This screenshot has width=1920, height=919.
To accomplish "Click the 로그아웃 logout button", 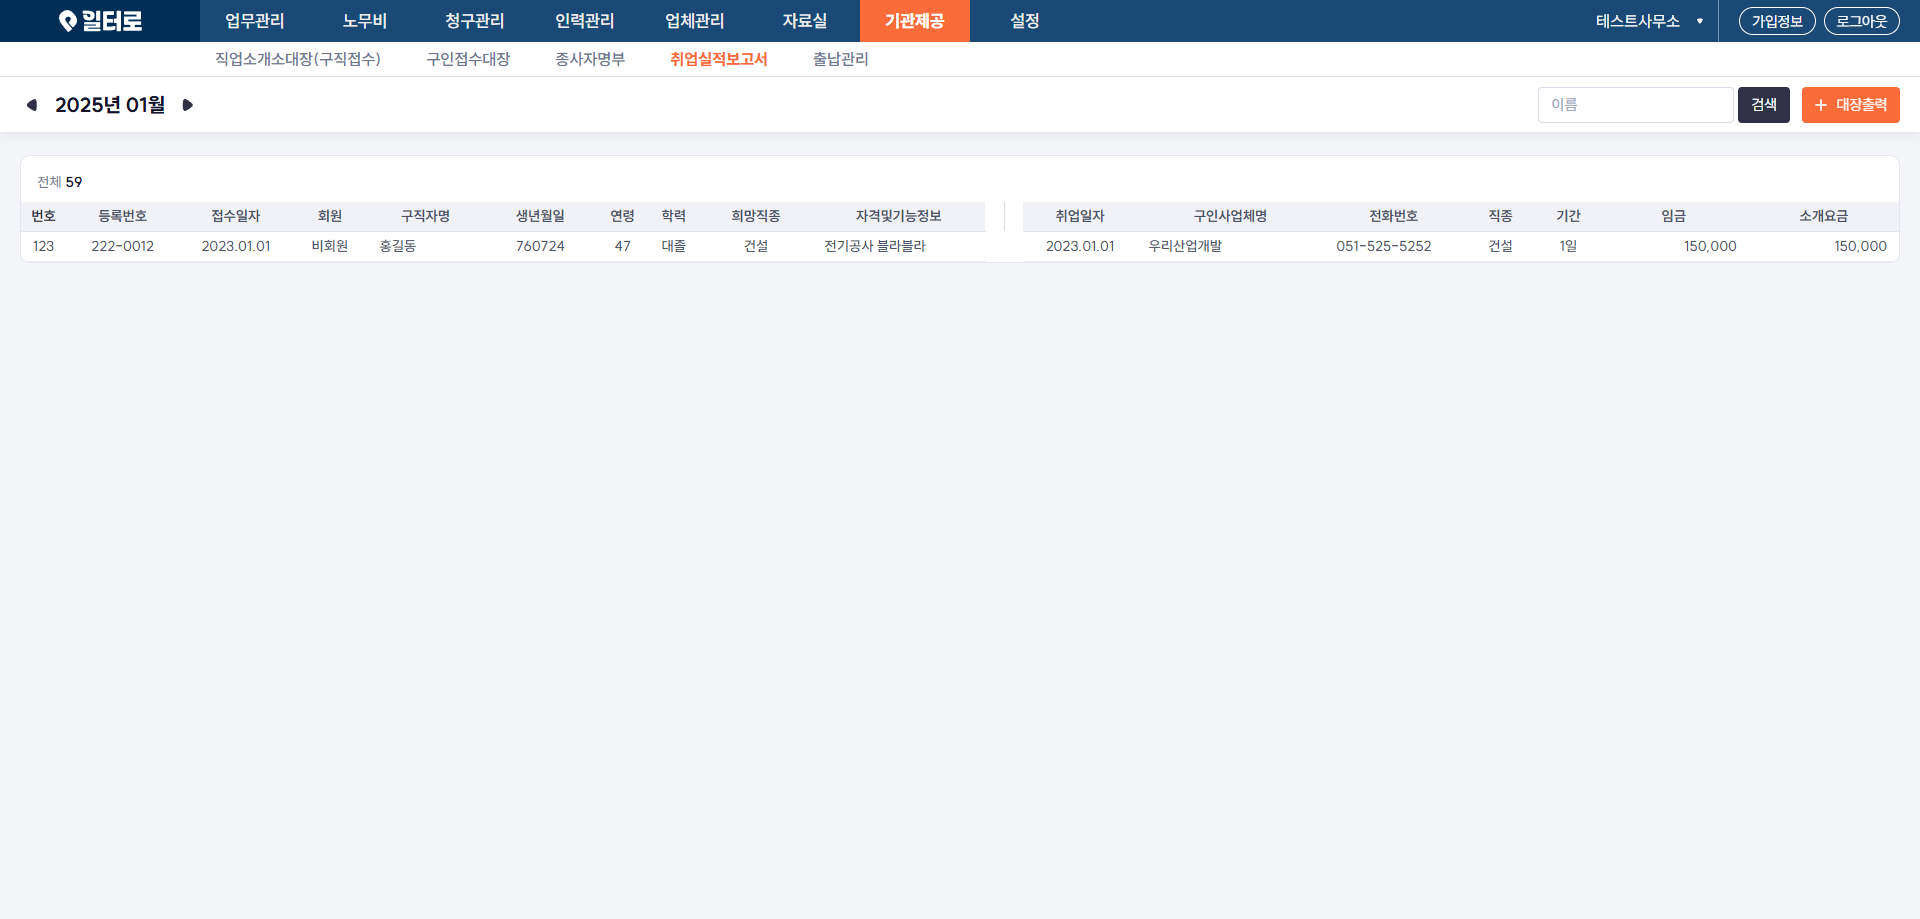I will [1861, 21].
